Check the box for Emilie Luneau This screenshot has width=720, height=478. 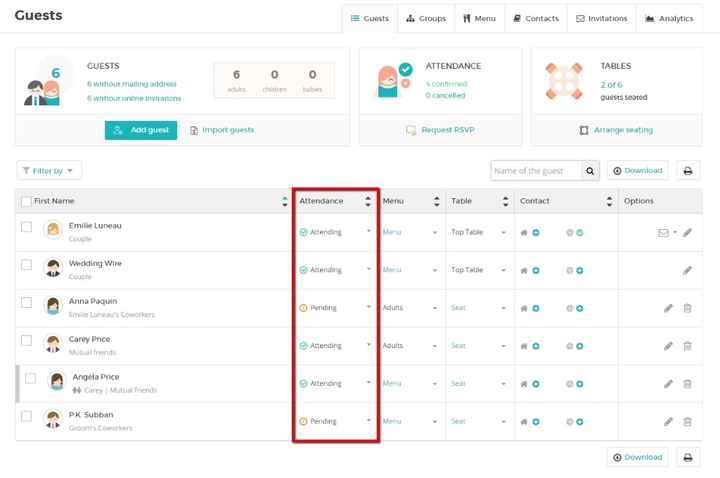(27, 227)
